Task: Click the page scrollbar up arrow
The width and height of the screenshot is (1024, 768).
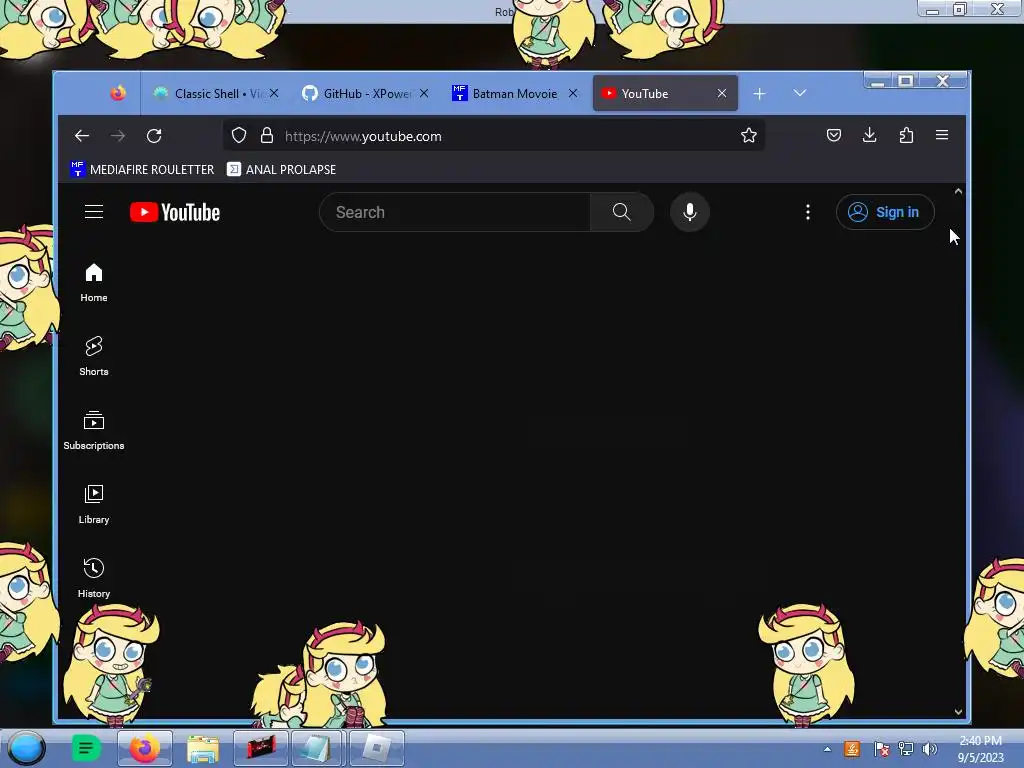Action: tap(958, 191)
